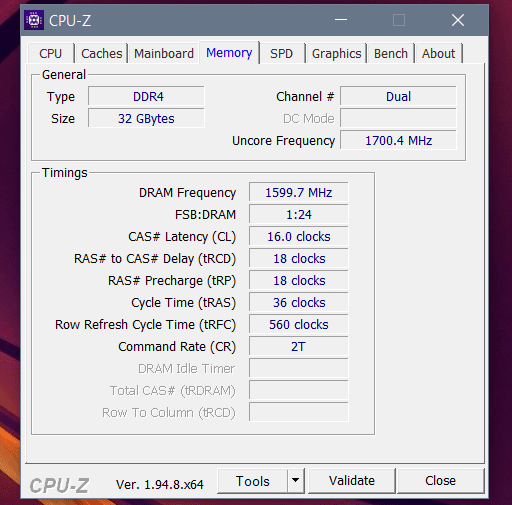Click the tRCD value 18 clocks
Image resolution: width=512 pixels, height=505 pixels.
pyautogui.click(x=299, y=259)
